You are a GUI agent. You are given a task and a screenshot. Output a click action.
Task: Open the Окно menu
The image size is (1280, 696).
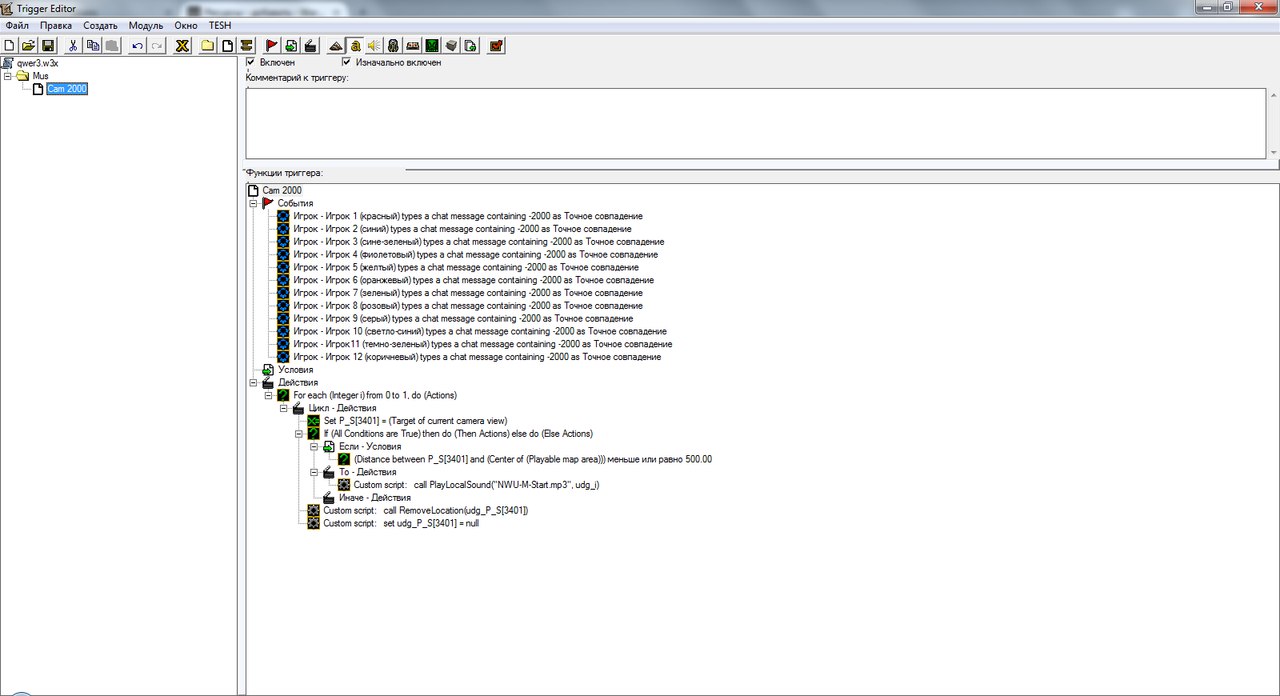(x=186, y=24)
